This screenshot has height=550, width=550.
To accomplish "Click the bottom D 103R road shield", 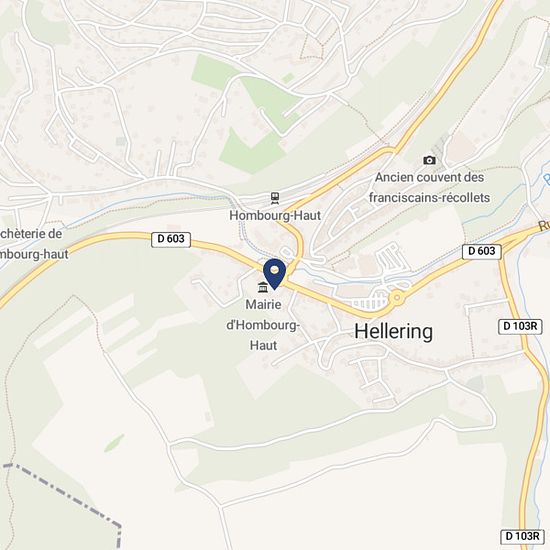I will point(522,536).
